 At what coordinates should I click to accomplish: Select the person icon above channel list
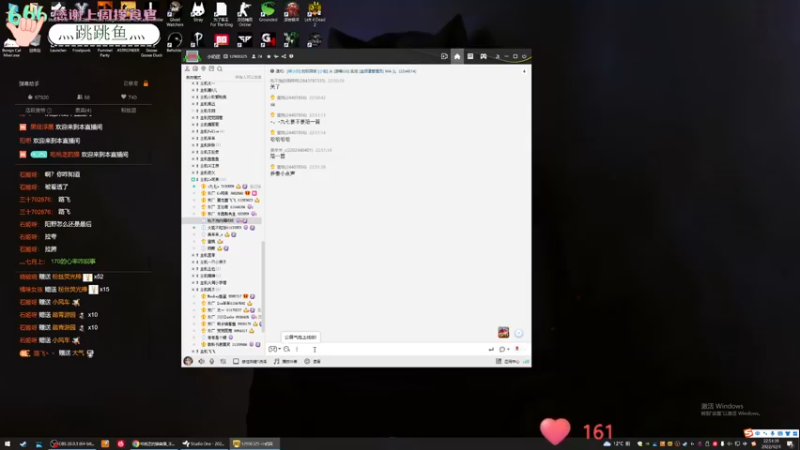tap(187, 68)
